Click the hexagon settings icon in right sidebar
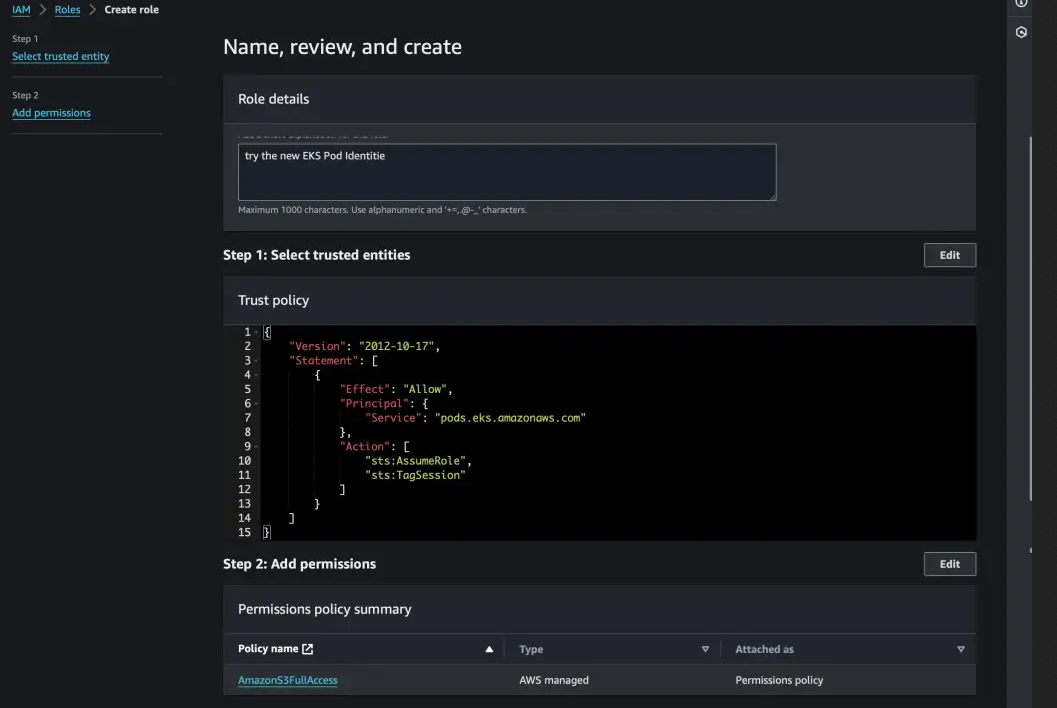The image size is (1057, 708). pyautogui.click(x=1021, y=32)
